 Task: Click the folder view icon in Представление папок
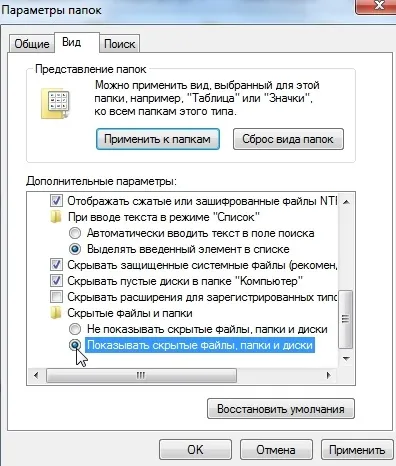pos(56,103)
